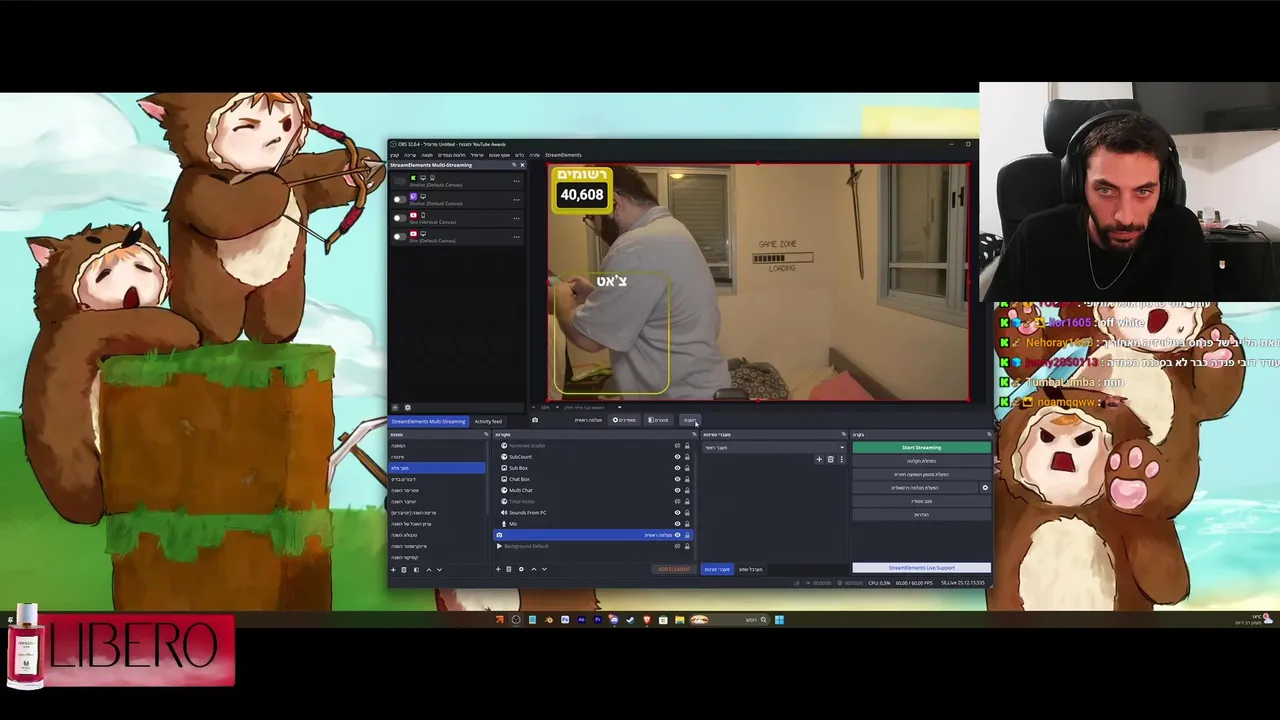Image resolution: width=1280 pixels, height=720 pixels.
Task: Open Windows Start button on taskbar
Action: pos(779,620)
